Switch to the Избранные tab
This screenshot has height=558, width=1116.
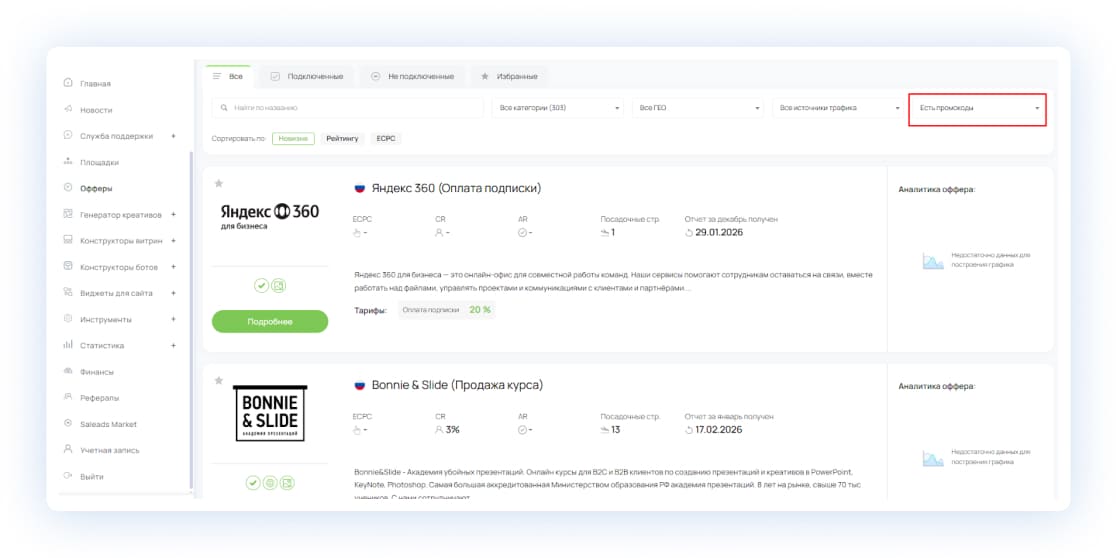tap(508, 76)
